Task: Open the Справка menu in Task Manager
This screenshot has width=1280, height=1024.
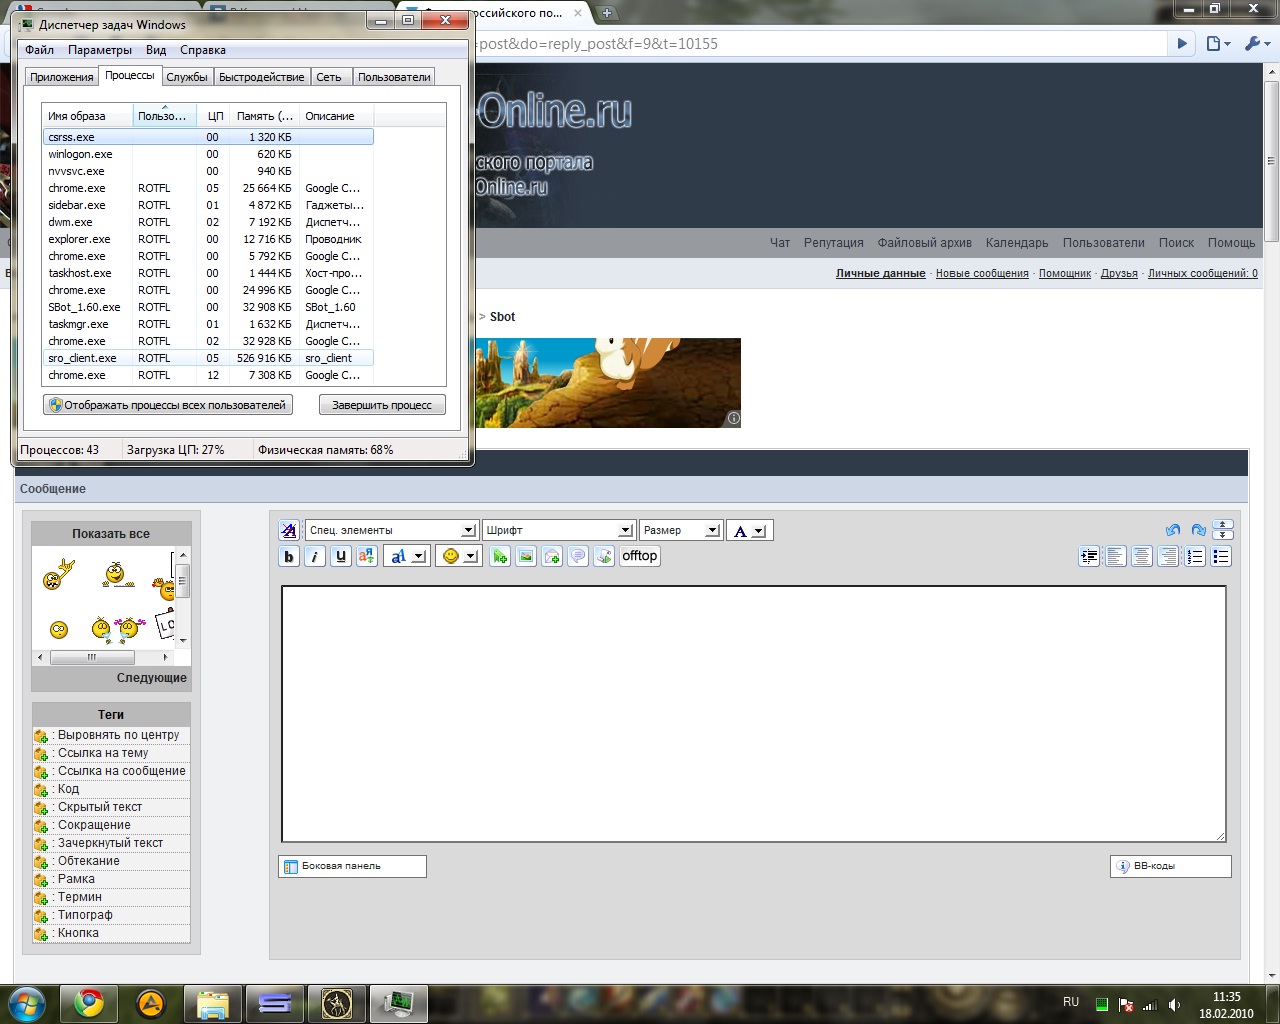Action: [x=203, y=50]
